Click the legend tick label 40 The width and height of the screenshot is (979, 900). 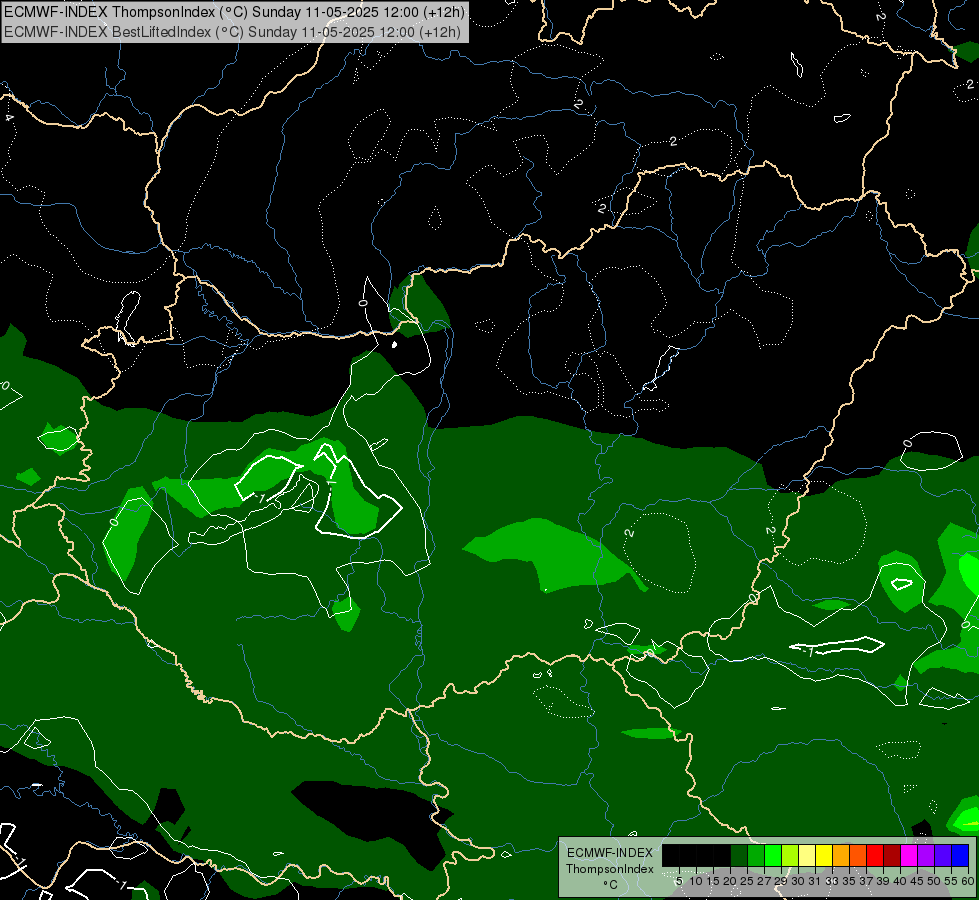pyautogui.click(x=900, y=881)
